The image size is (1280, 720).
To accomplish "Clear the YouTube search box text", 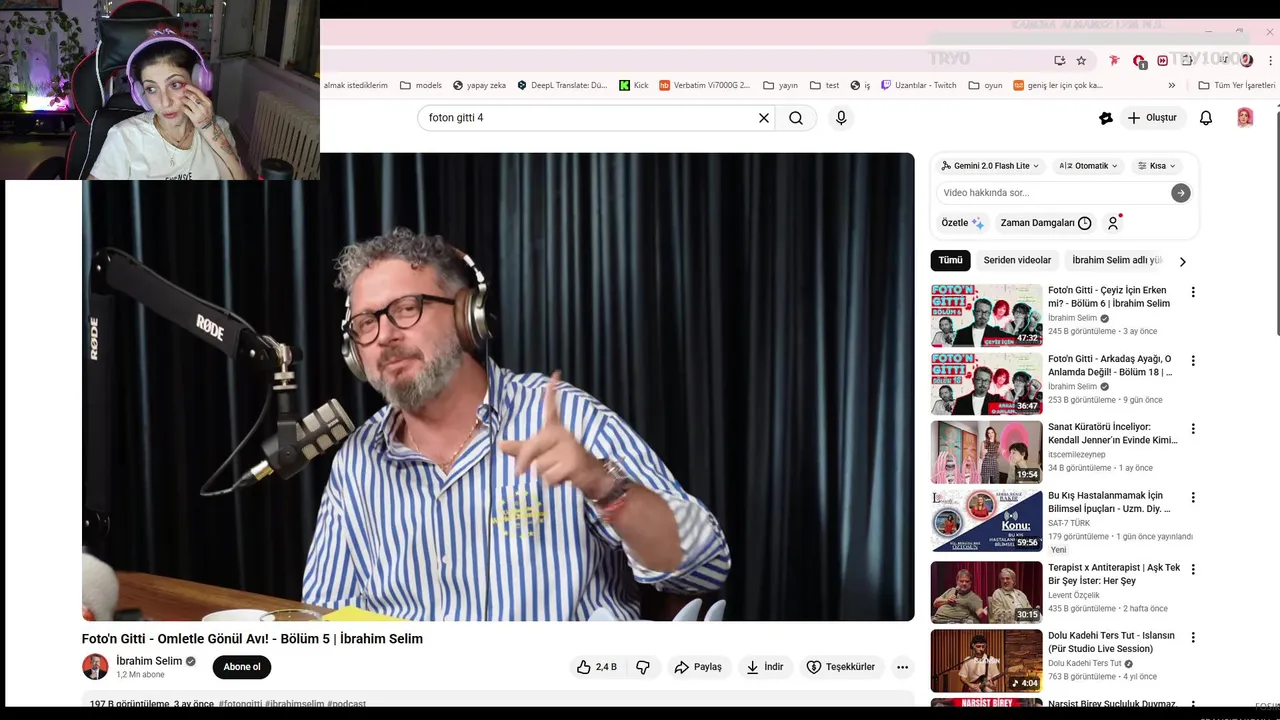I will click(x=764, y=118).
